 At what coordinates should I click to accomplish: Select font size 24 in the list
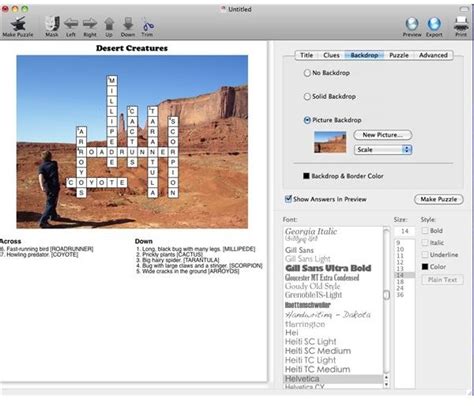tap(405, 288)
